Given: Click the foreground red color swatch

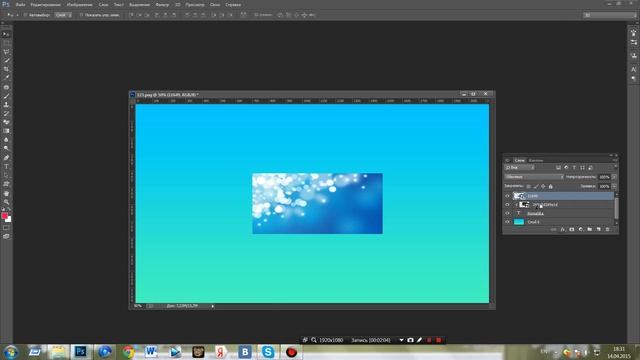Looking at the screenshot, I should coord(4,216).
